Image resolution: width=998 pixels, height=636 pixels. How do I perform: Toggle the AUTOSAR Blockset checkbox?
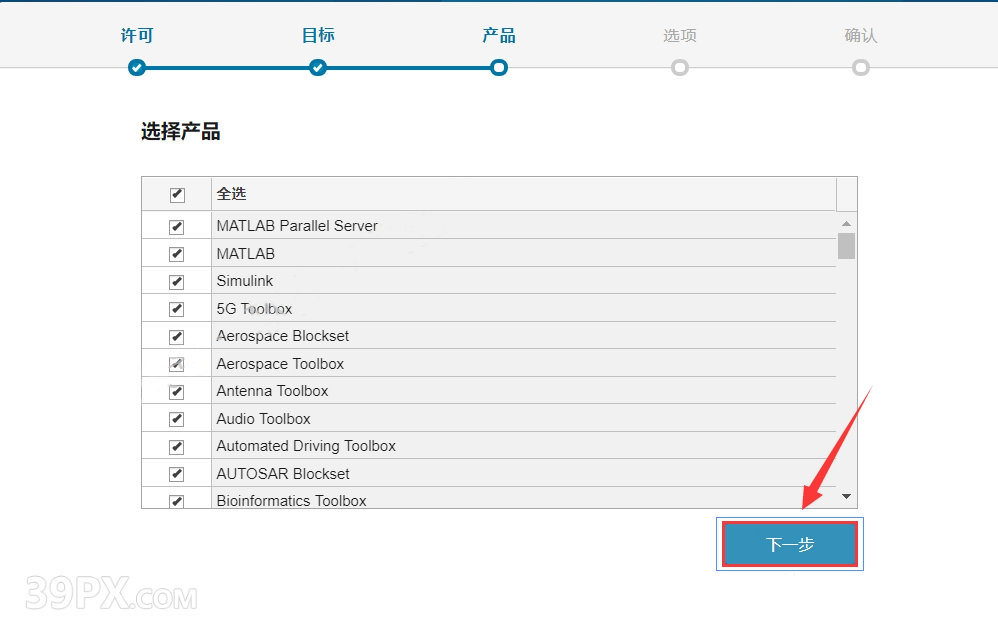(176, 474)
